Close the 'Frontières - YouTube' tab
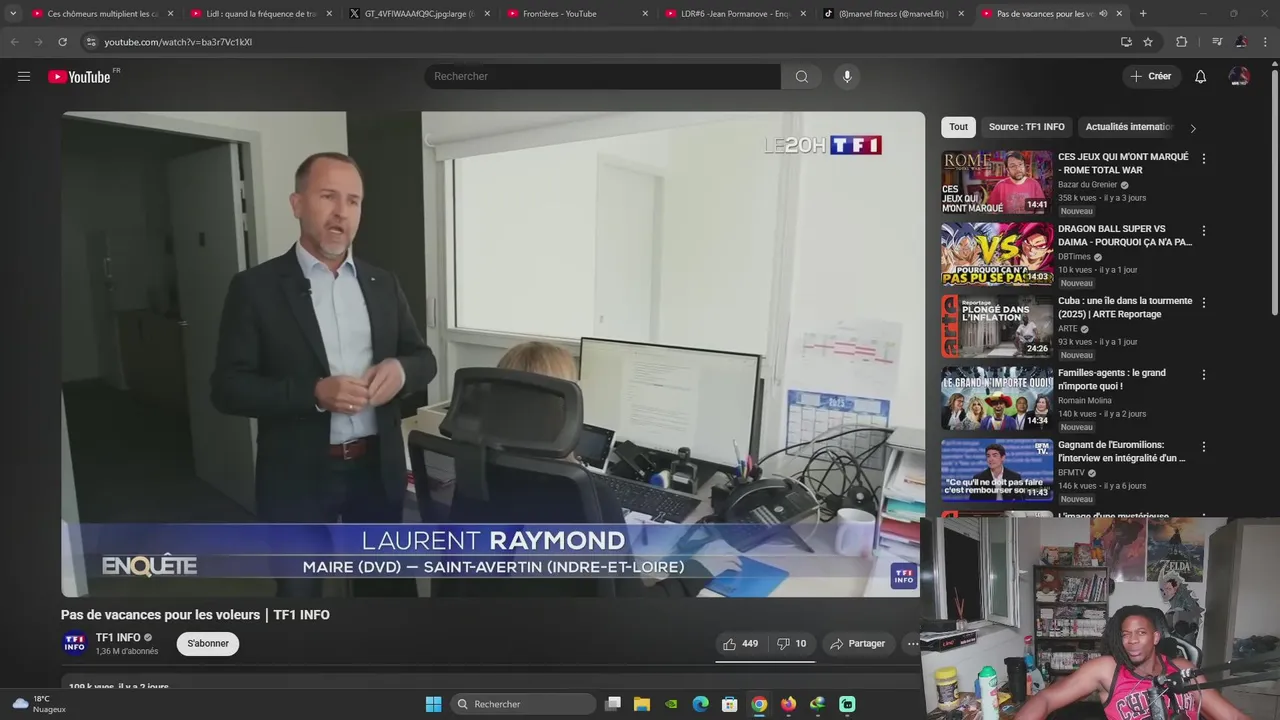This screenshot has width=1280, height=720. tap(645, 14)
